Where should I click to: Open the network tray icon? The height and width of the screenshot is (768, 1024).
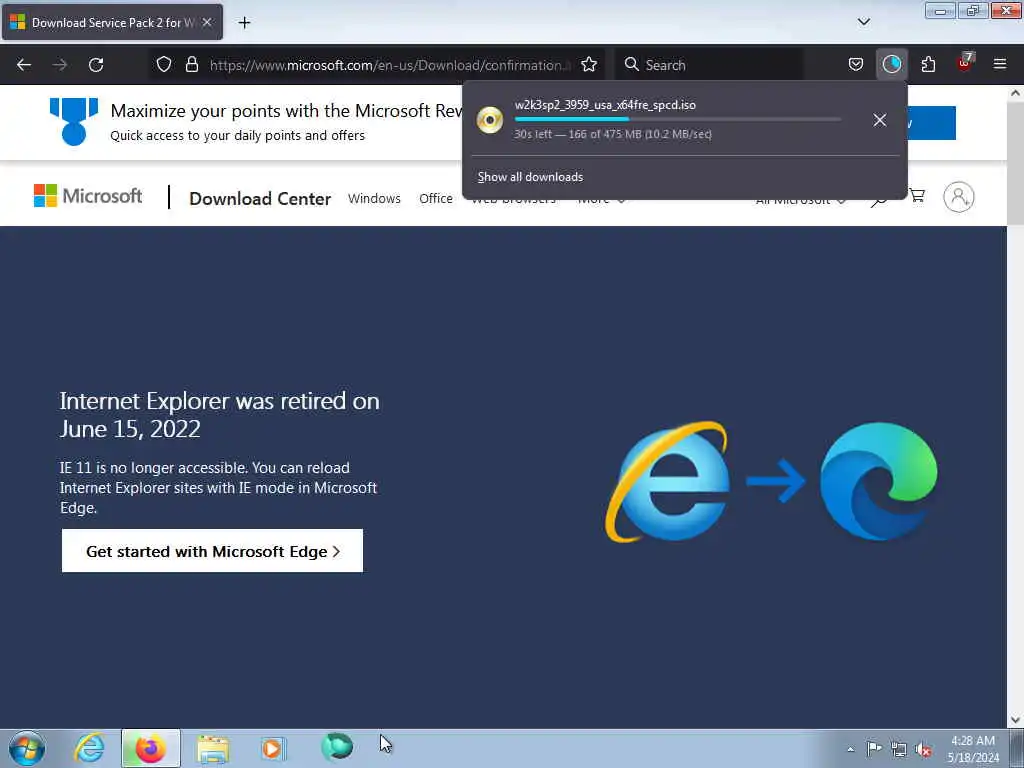(x=899, y=750)
